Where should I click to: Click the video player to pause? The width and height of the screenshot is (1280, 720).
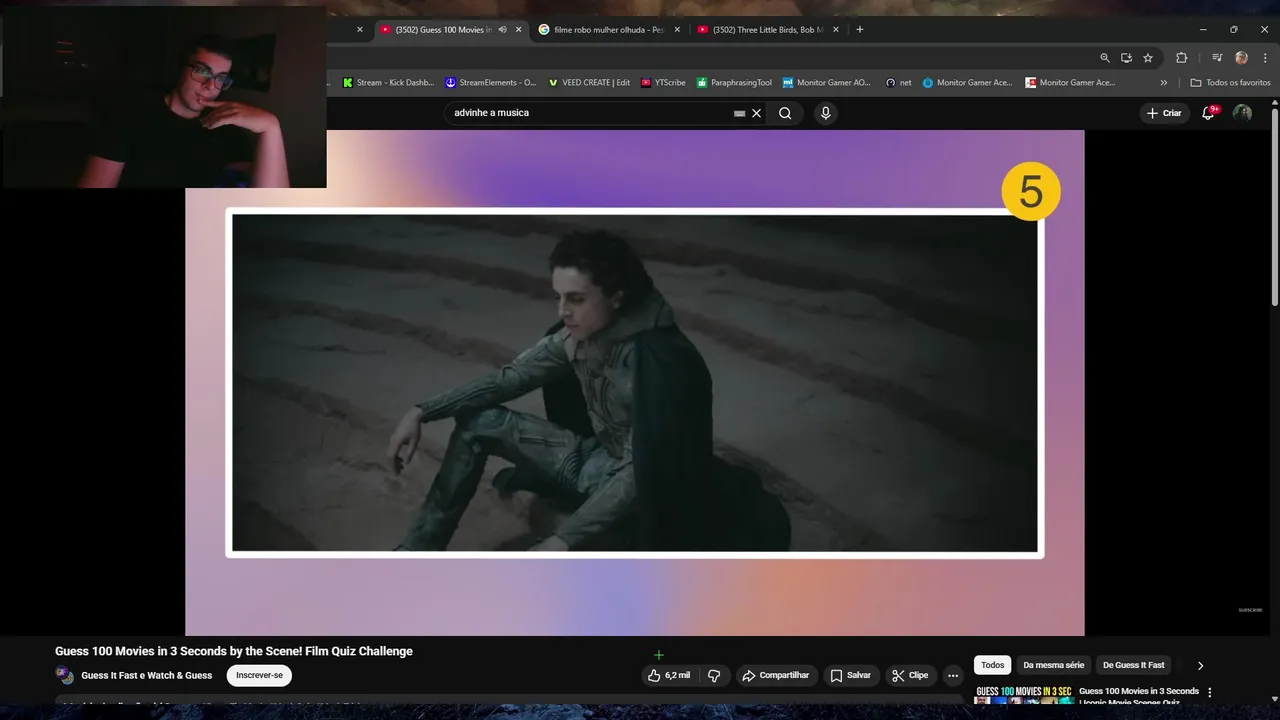coord(634,383)
